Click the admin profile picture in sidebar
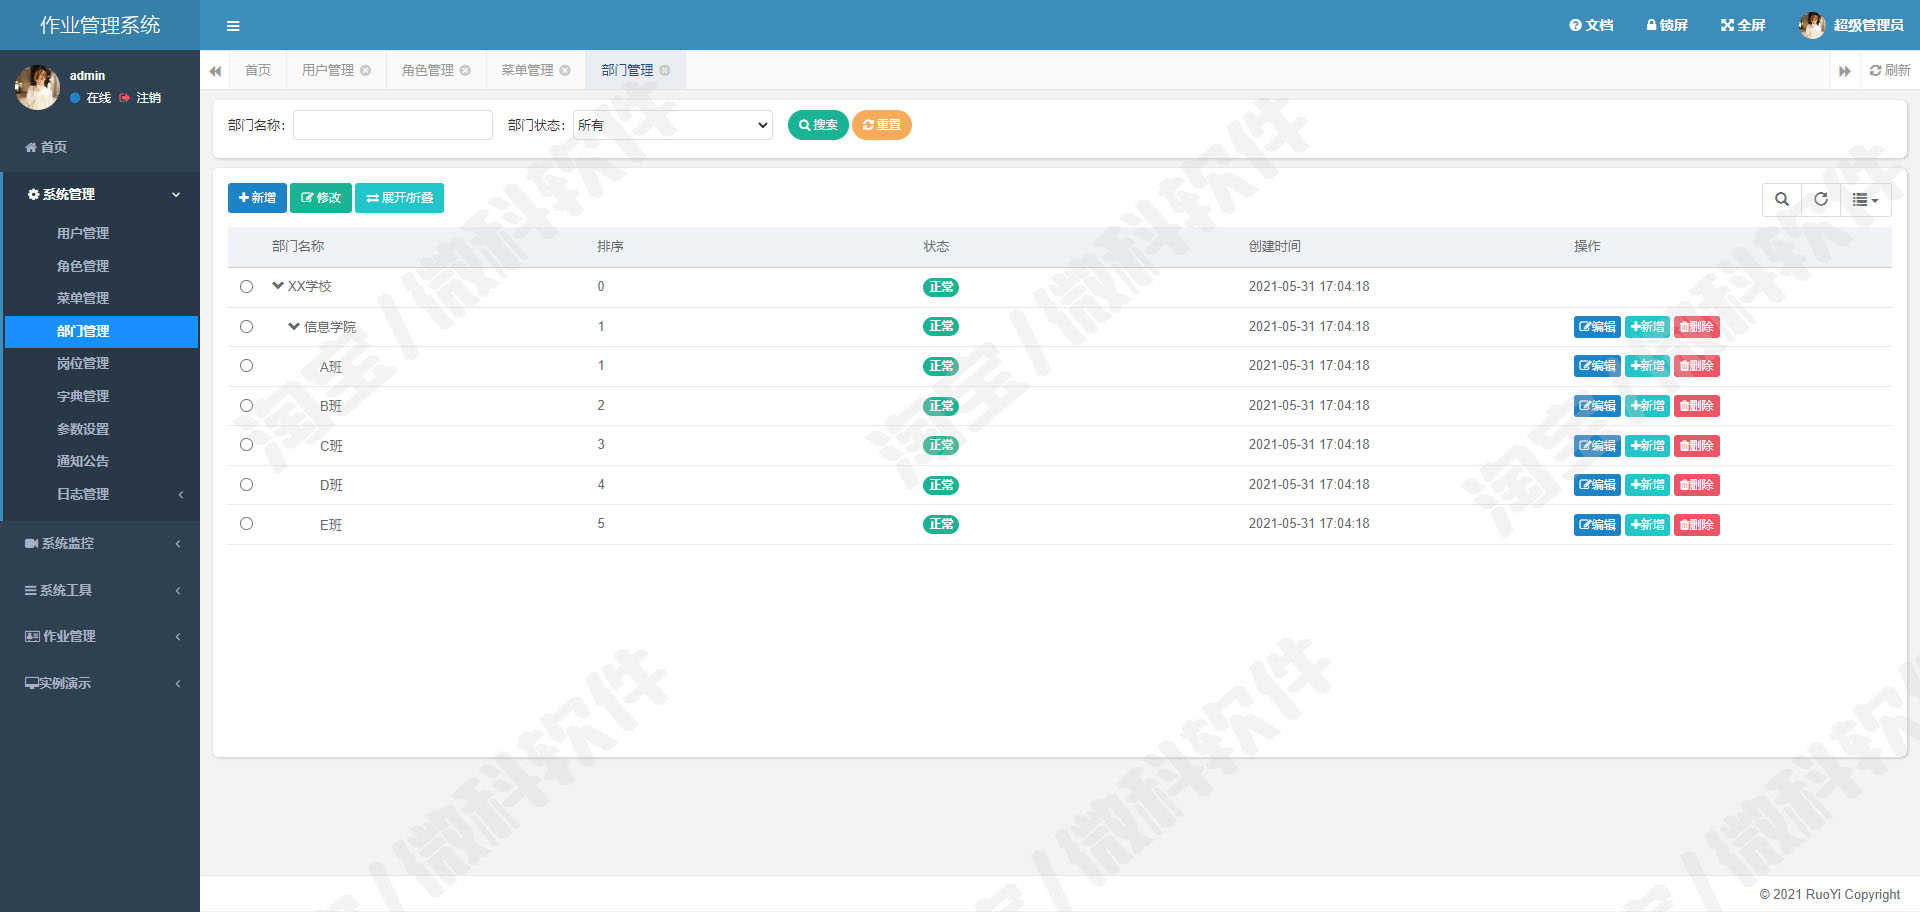This screenshot has width=1920, height=912. coord(37,87)
